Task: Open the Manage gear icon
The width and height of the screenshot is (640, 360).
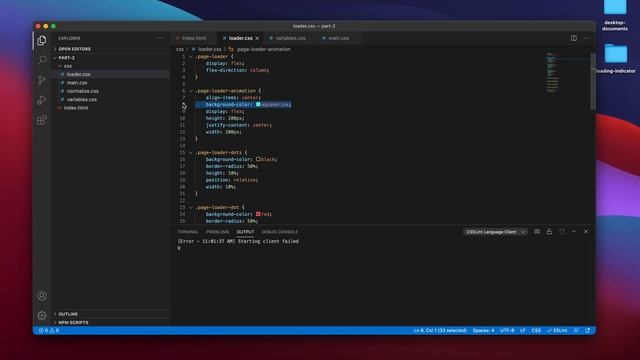Action: pos(42,316)
